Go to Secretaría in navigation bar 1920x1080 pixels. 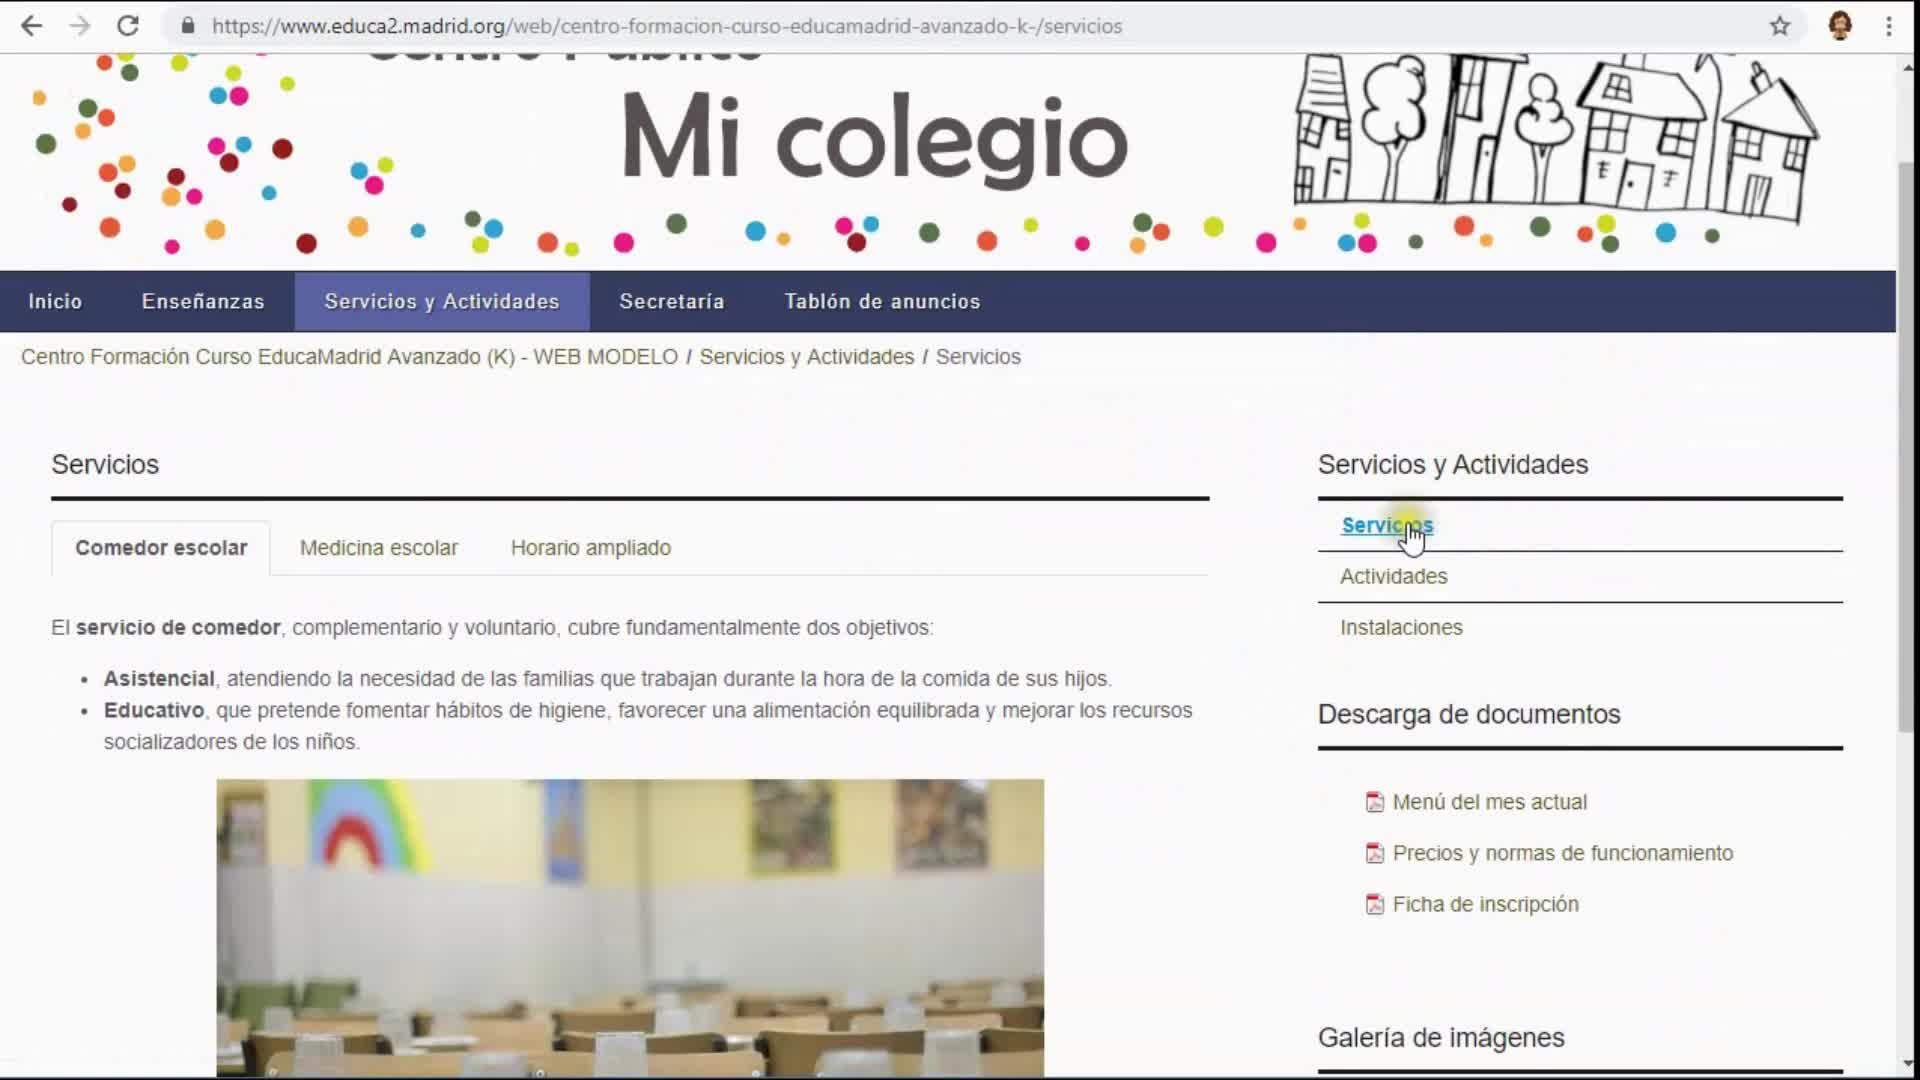[x=671, y=301]
